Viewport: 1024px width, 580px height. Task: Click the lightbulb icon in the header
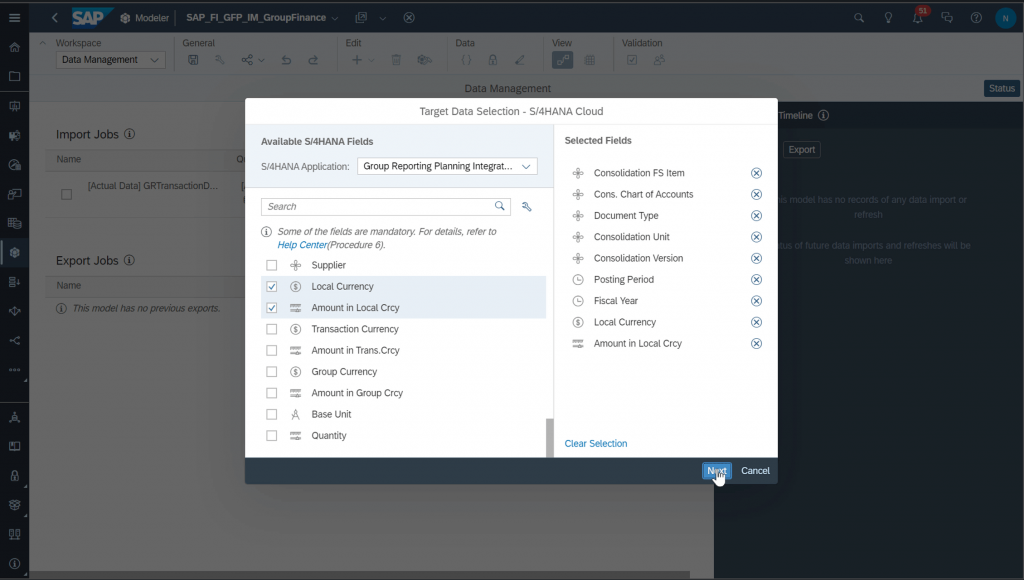pyautogui.click(x=888, y=18)
